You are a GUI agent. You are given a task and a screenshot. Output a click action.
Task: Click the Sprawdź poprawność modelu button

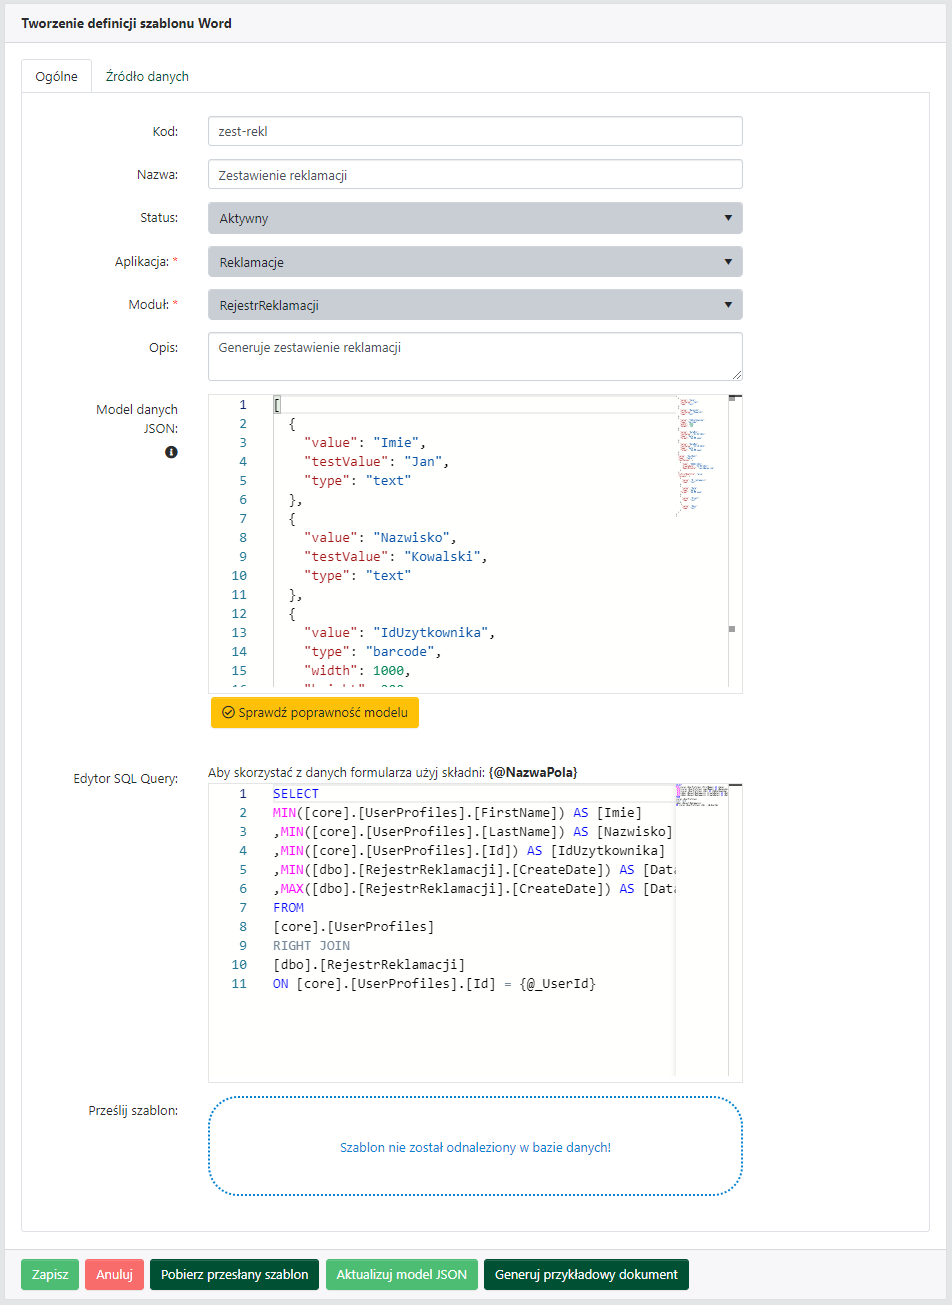(x=315, y=712)
